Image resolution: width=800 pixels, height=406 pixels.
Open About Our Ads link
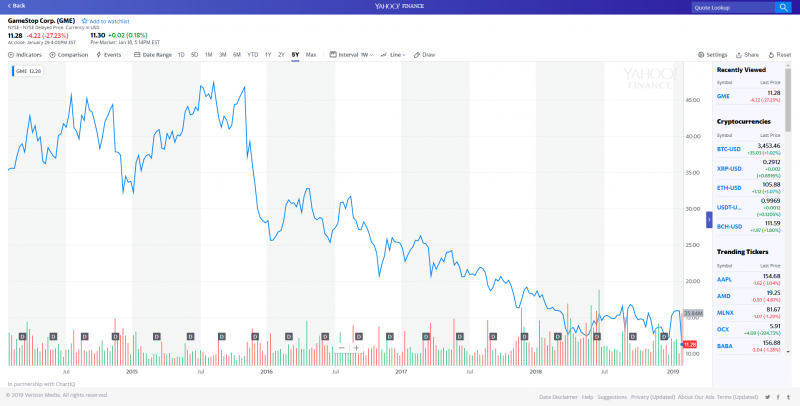point(696,397)
